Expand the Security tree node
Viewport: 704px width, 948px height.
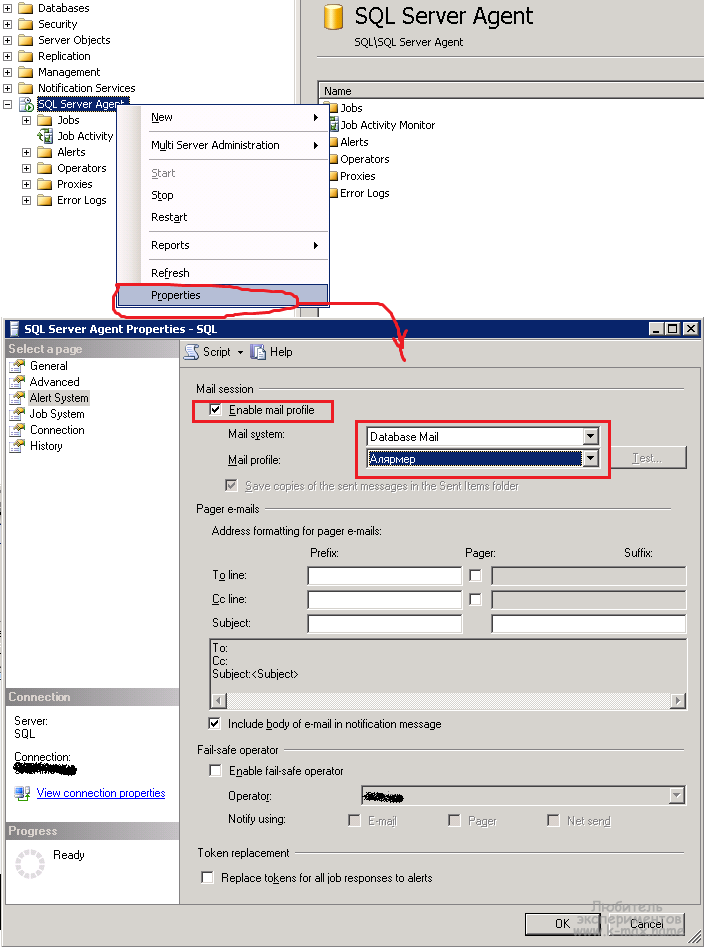point(7,24)
